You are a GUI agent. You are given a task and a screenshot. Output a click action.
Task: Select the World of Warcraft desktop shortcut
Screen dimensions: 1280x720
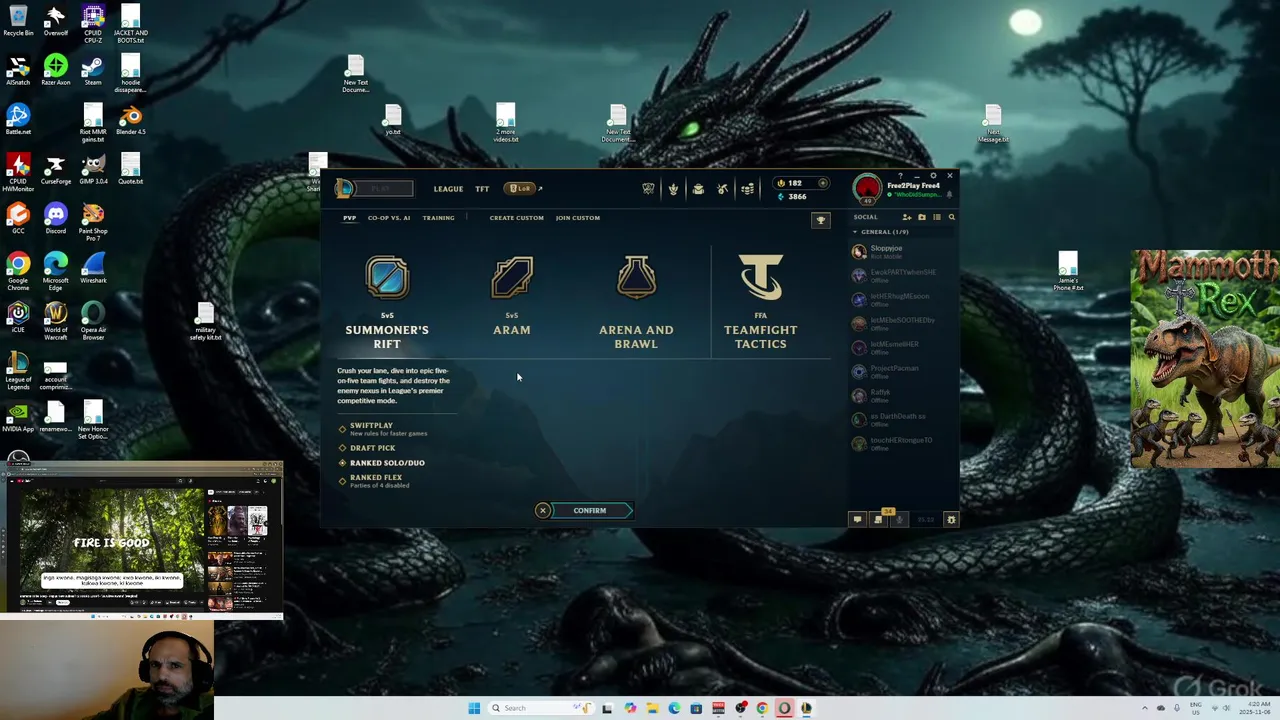point(56,322)
